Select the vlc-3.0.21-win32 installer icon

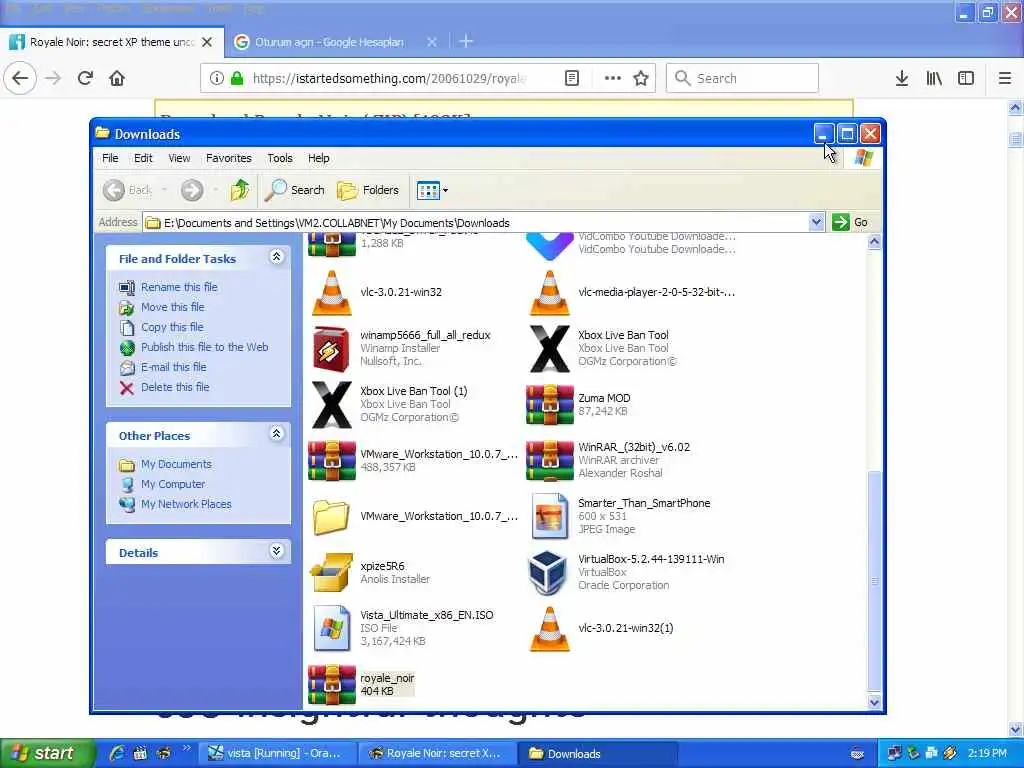point(332,293)
